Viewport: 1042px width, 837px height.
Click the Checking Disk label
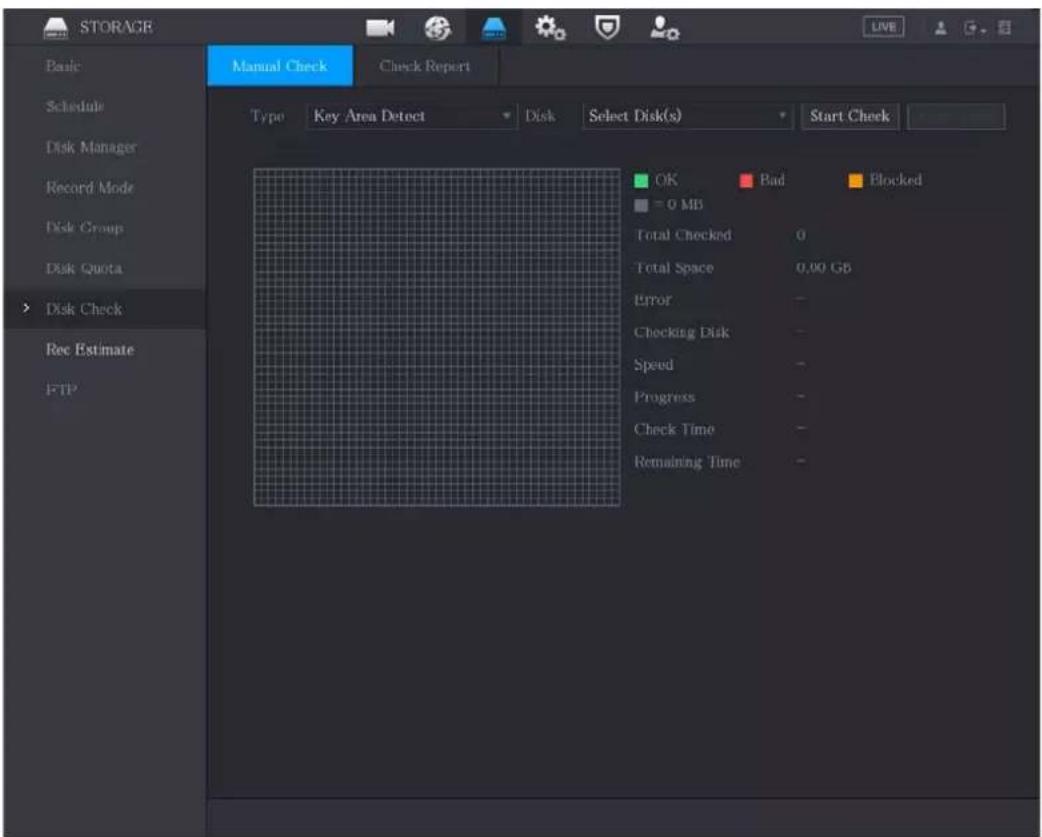(681, 332)
